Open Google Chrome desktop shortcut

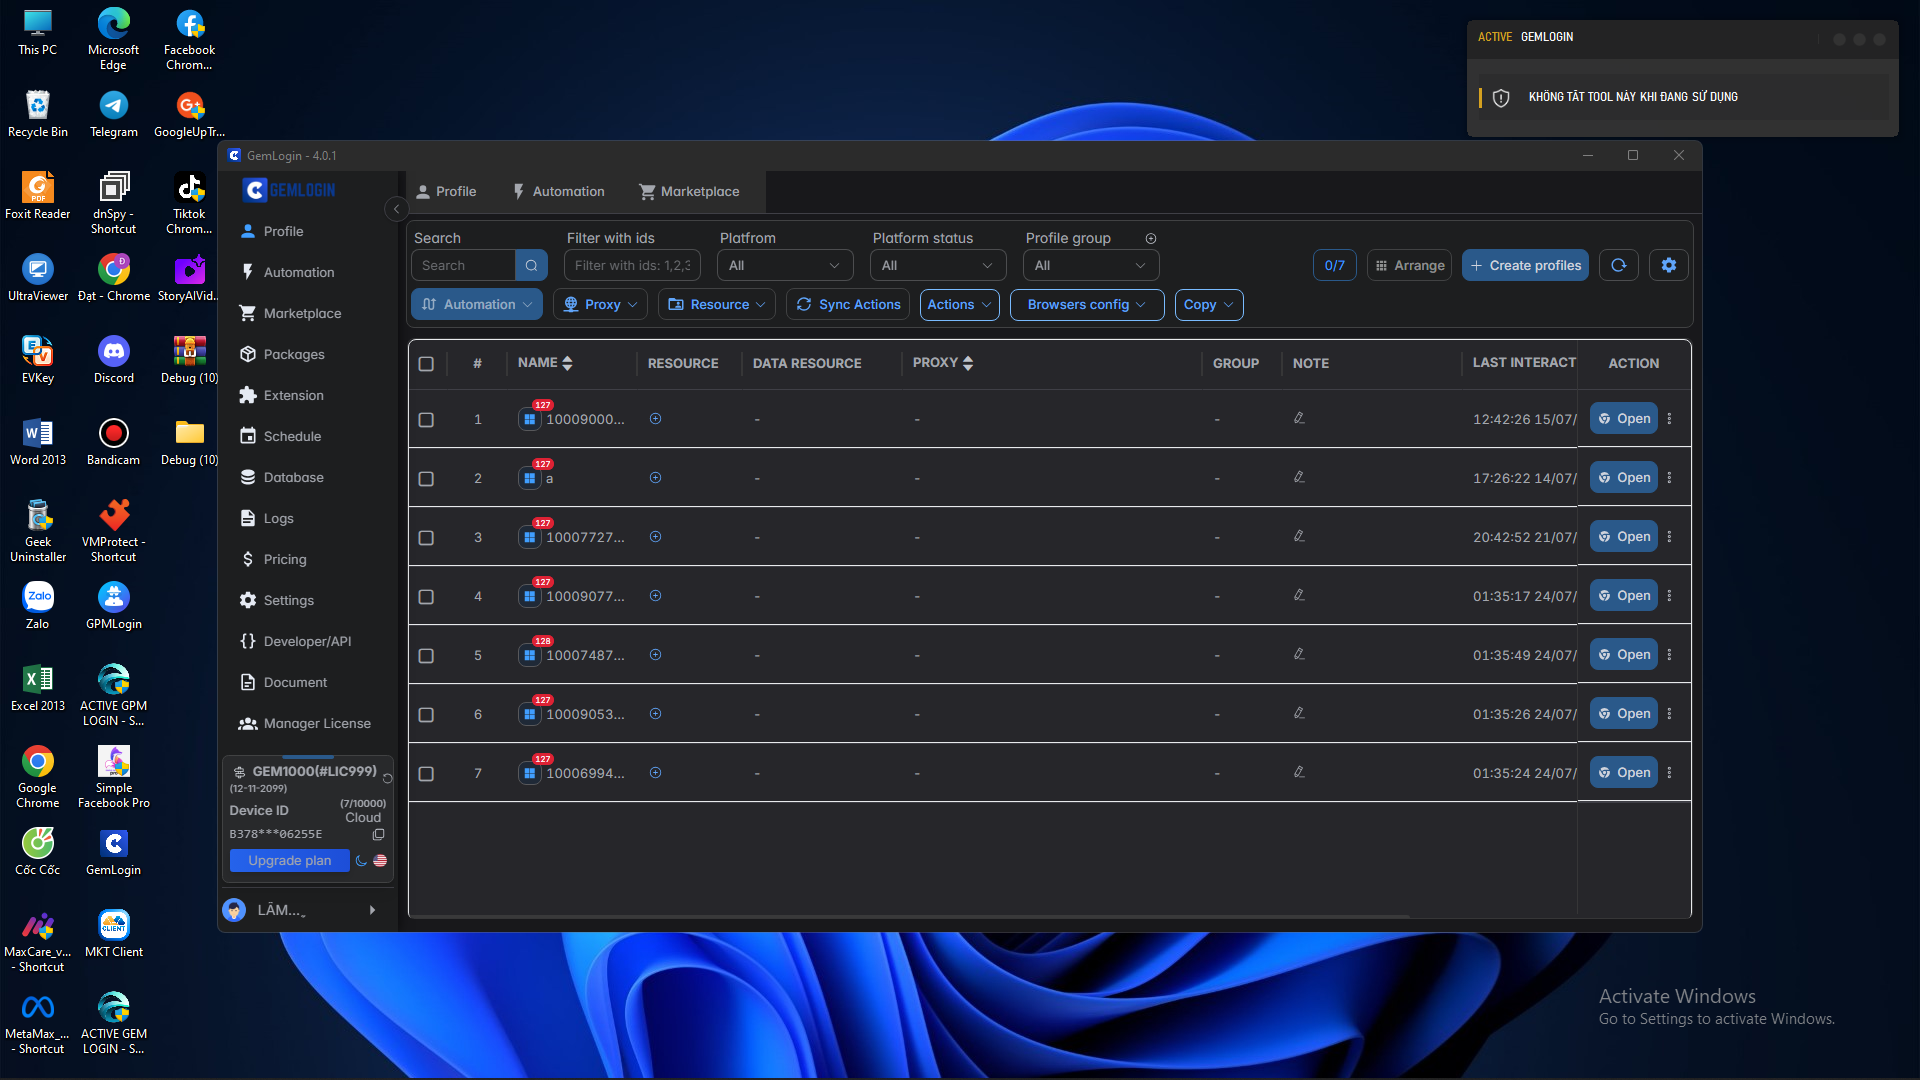pos(38,777)
